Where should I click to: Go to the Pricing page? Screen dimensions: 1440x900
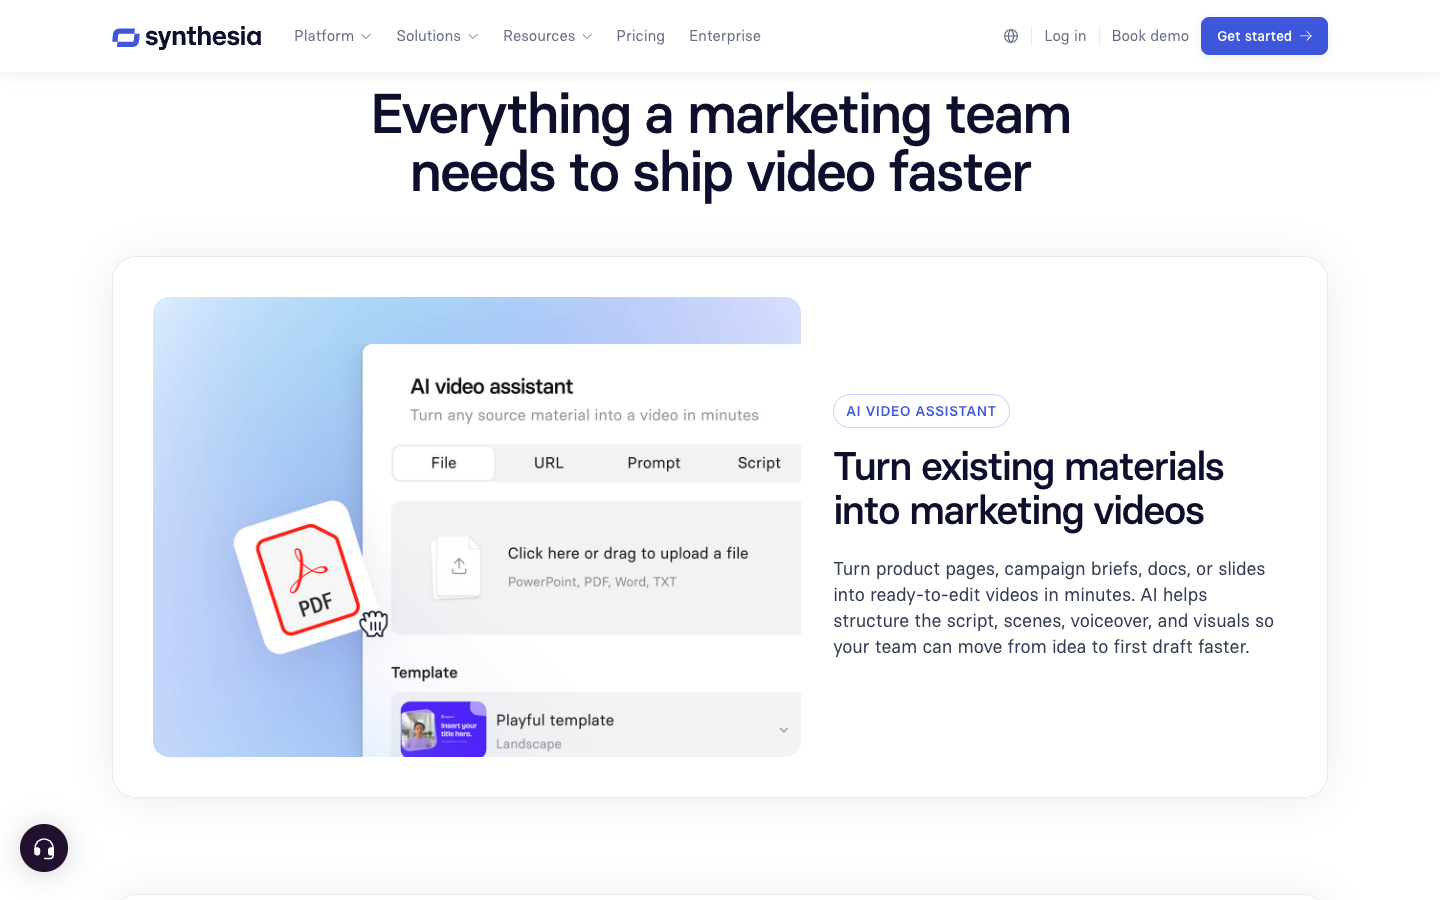point(641,36)
